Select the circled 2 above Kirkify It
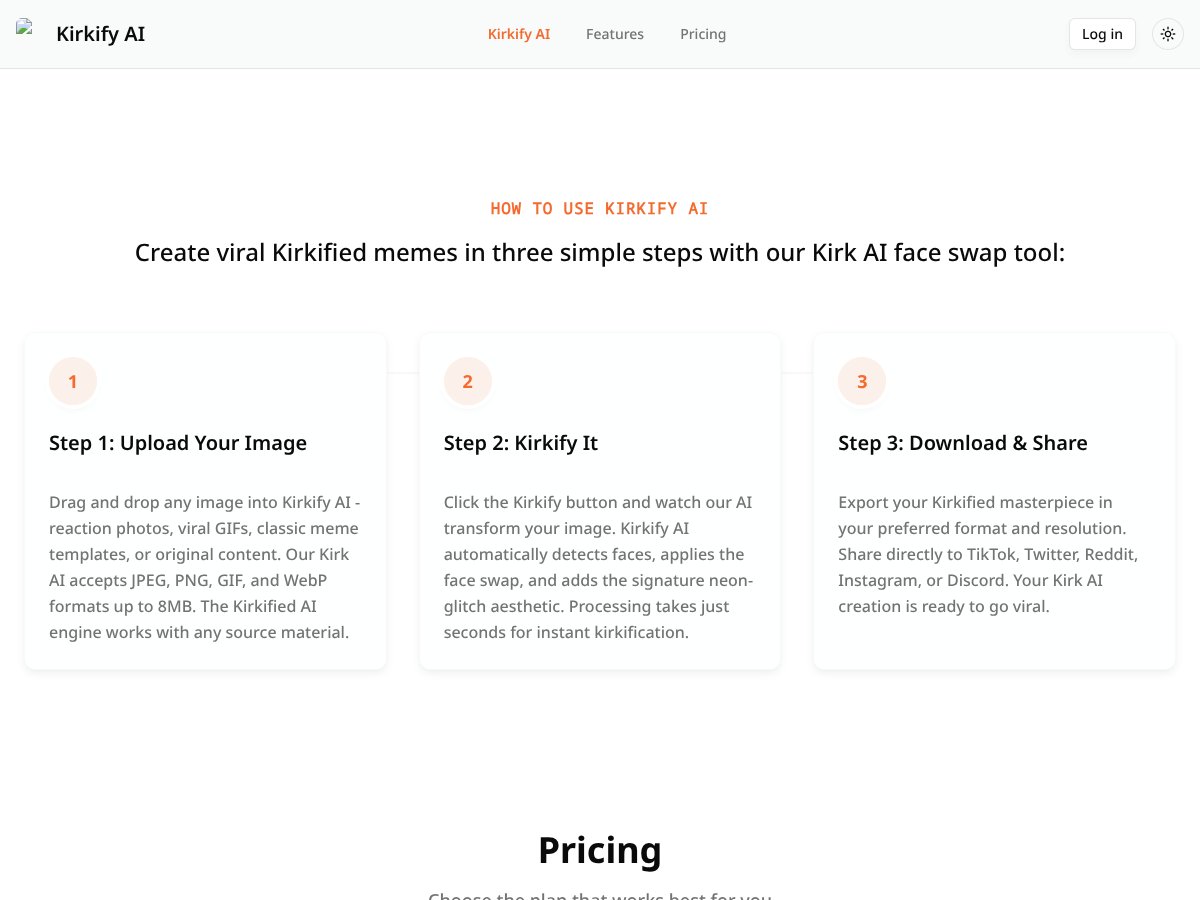The image size is (1200, 900). tap(467, 381)
